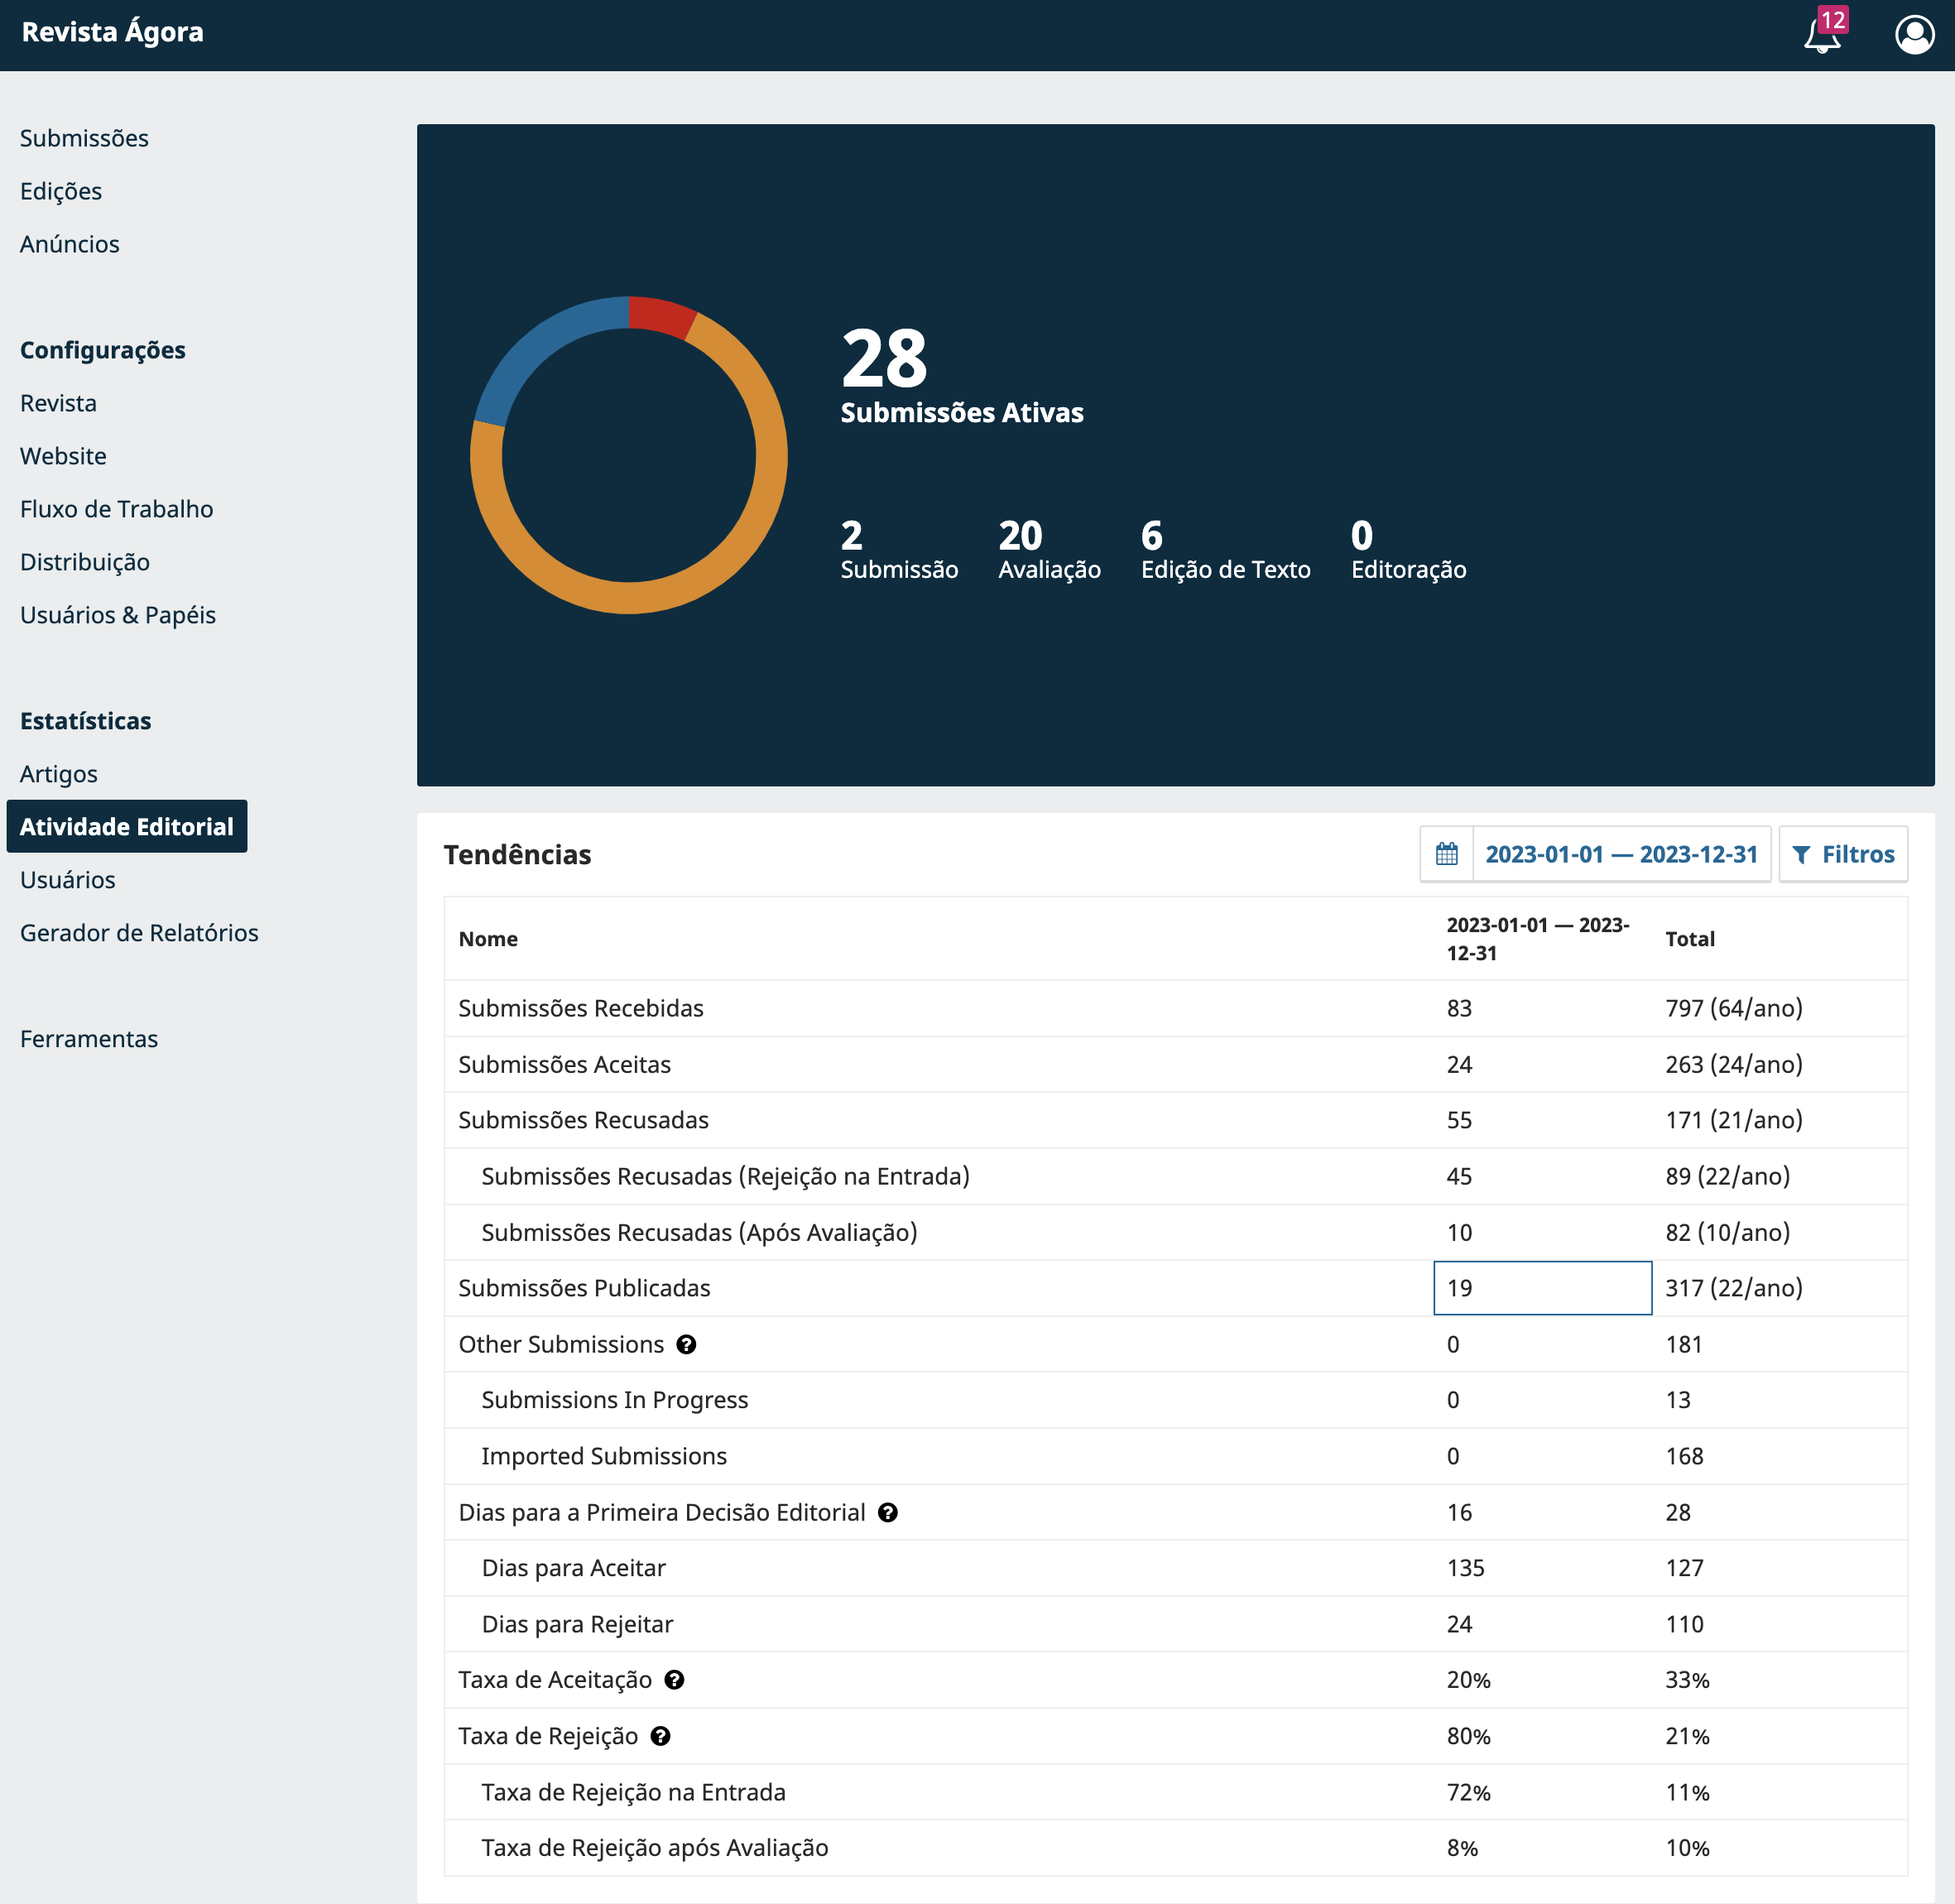Click the calendar icon for date range
1955x1904 pixels.
tap(1446, 854)
